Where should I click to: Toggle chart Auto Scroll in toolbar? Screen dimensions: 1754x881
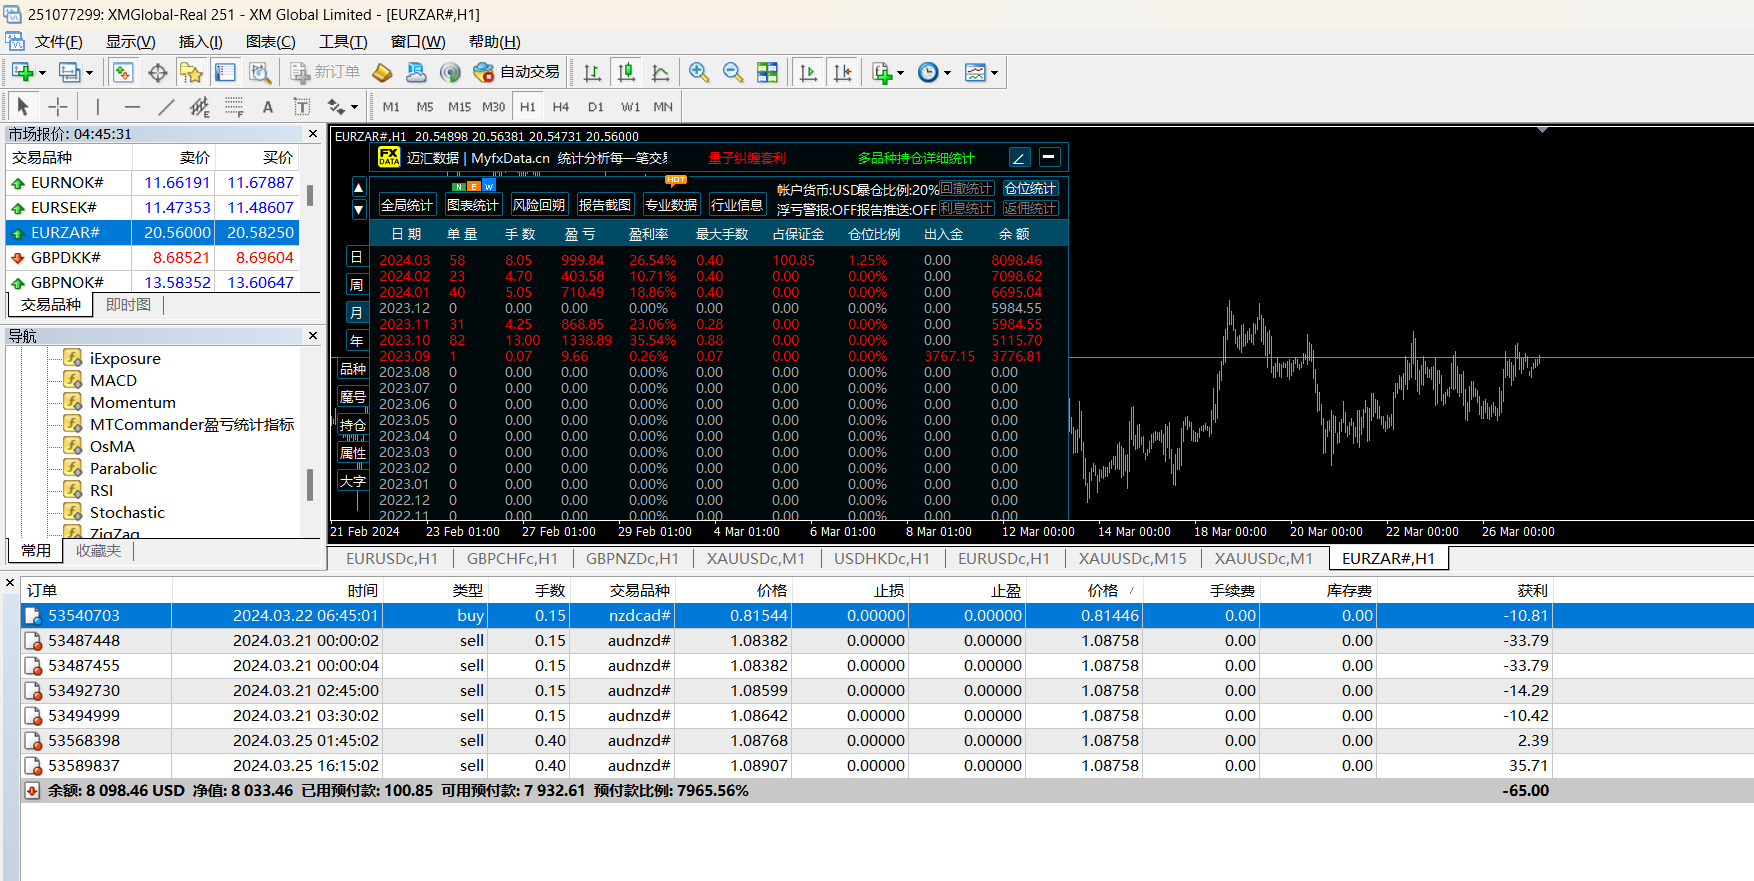pos(808,72)
